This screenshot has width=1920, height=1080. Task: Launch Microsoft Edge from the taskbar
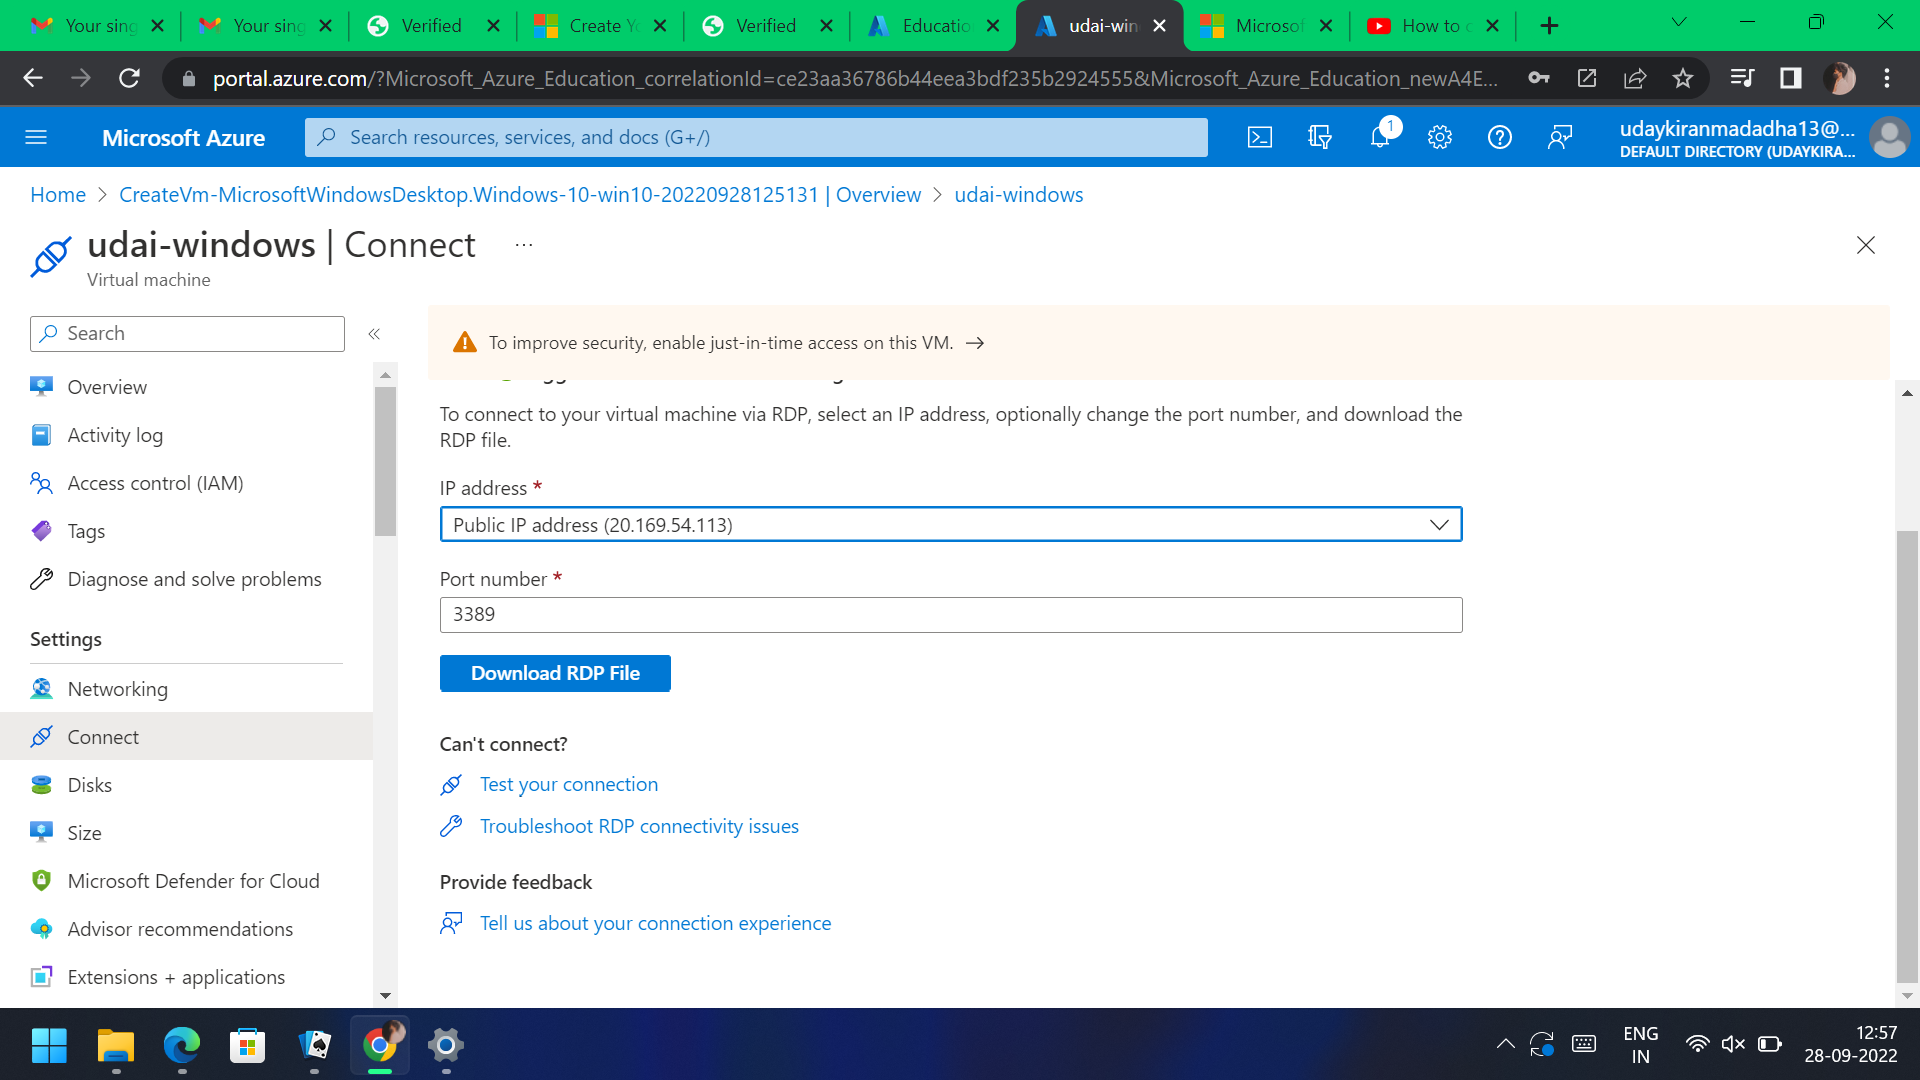tap(181, 1045)
